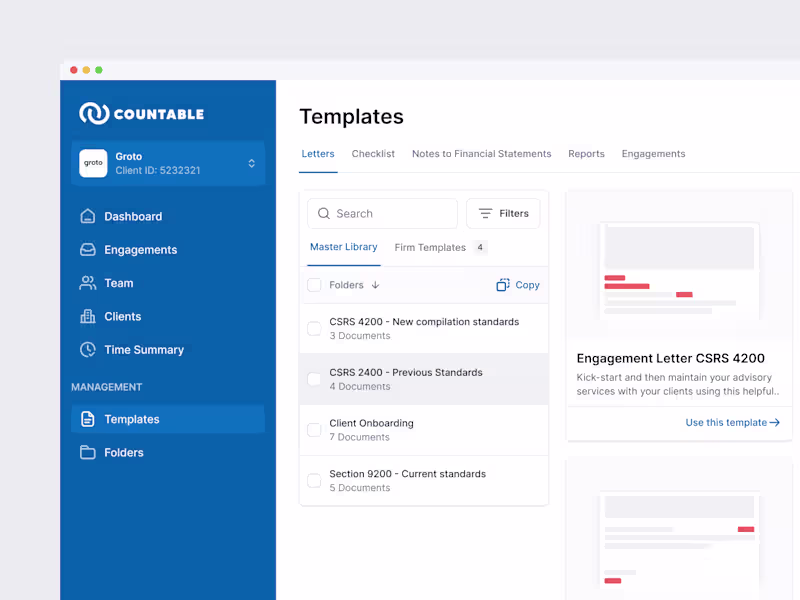
Task: Select the Templates icon under Management
Action: 90,419
